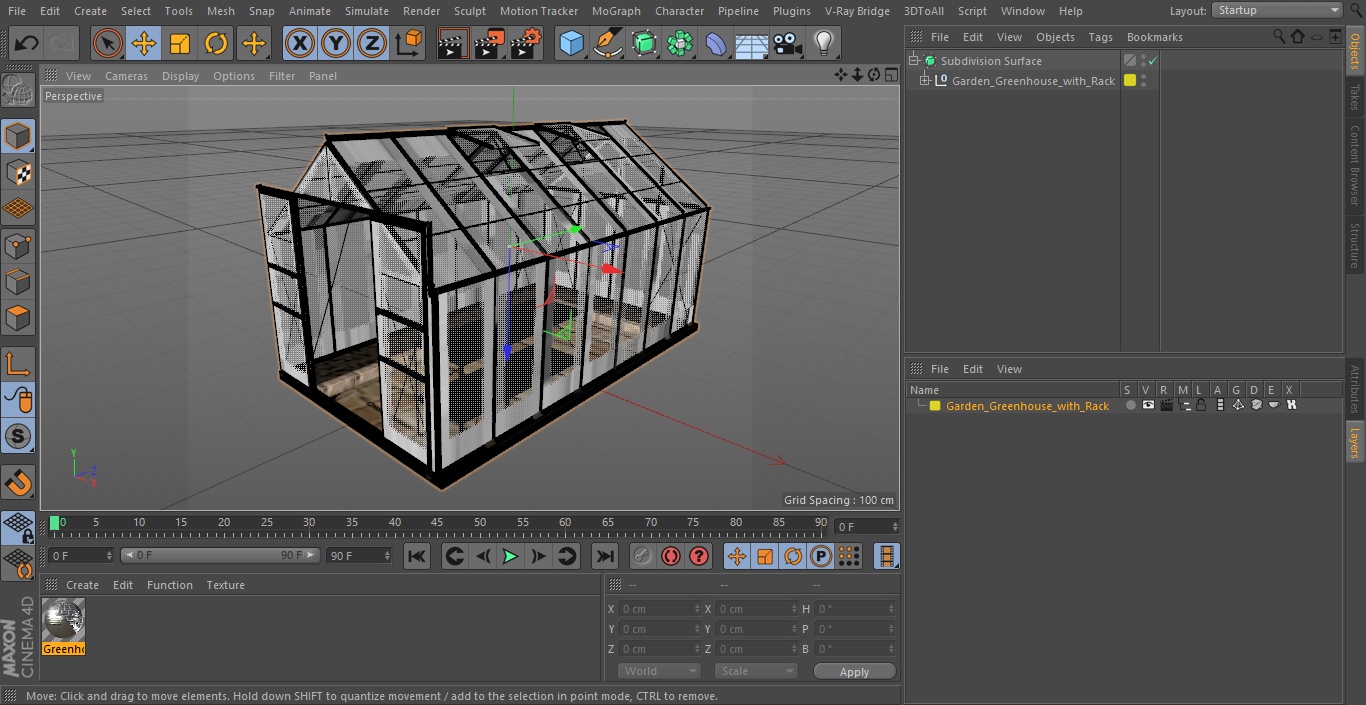
Task: Switch to Model mode
Action: pos(18,136)
